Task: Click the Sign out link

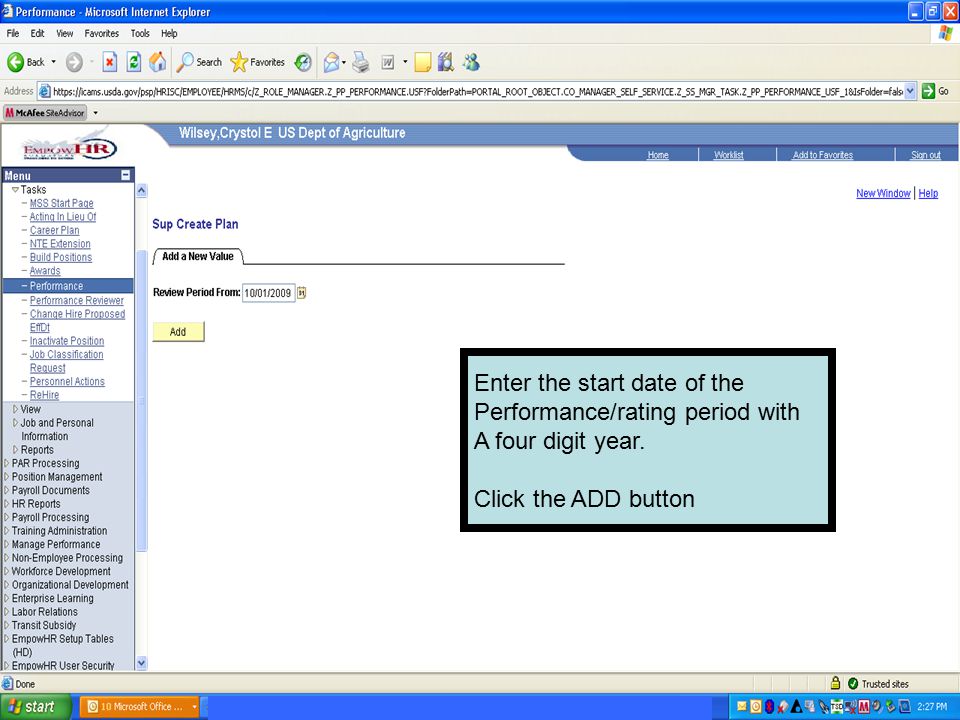Action: click(x=926, y=155)
